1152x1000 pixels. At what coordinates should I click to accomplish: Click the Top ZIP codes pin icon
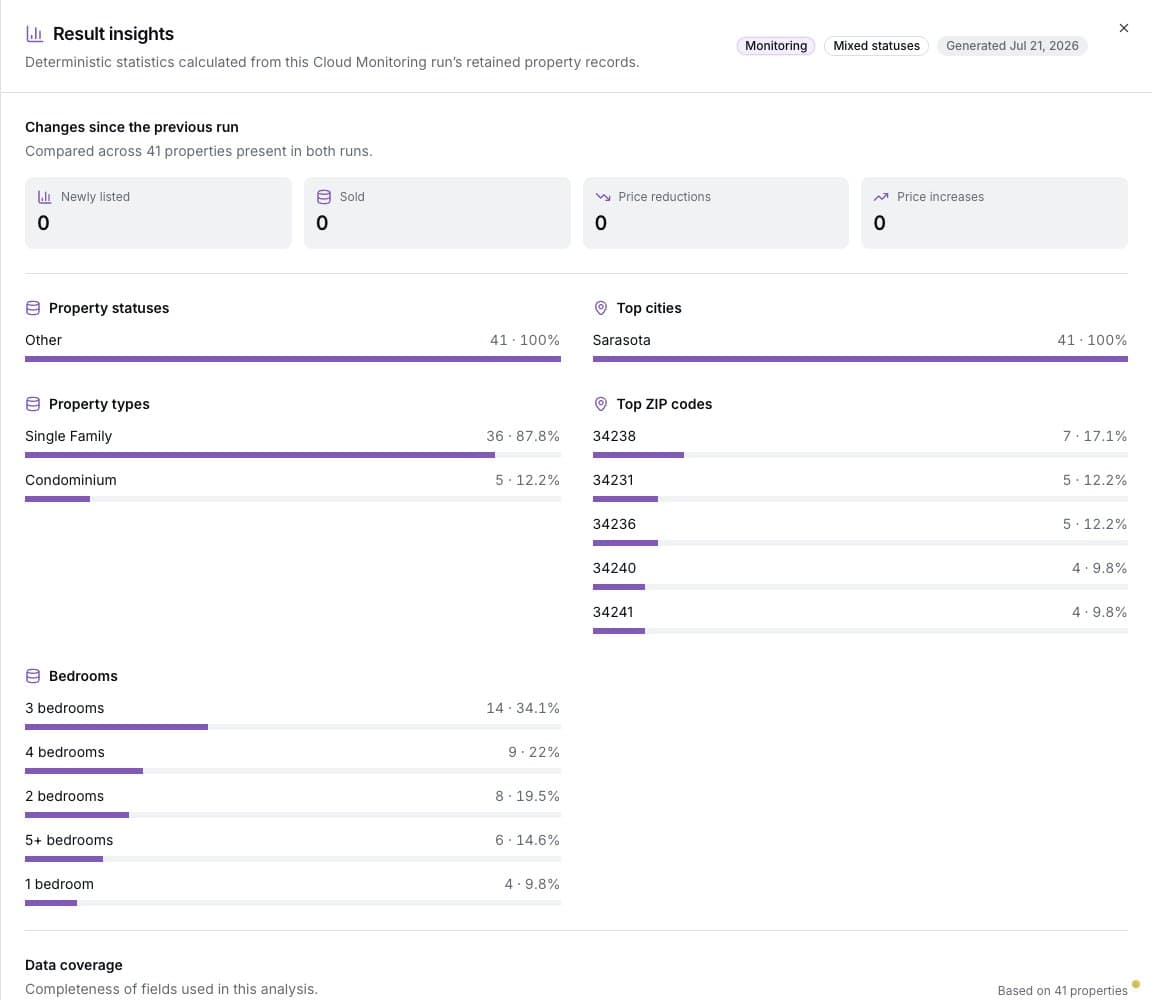600,404
